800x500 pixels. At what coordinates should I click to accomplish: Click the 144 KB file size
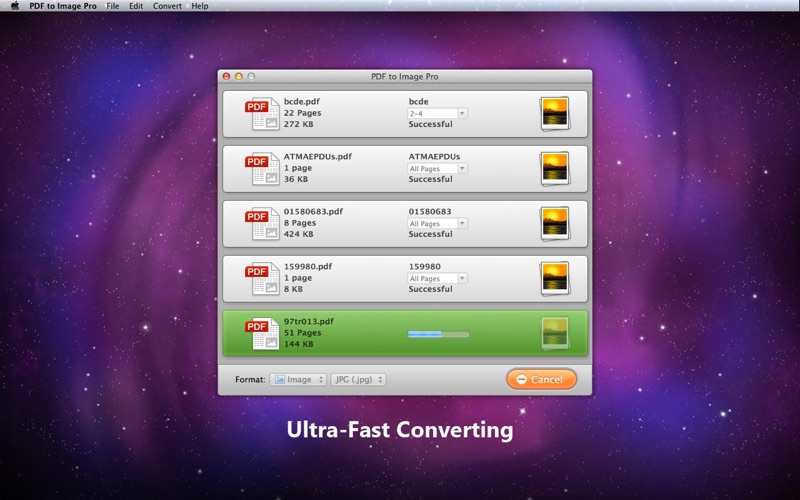(x=298, y=344)
